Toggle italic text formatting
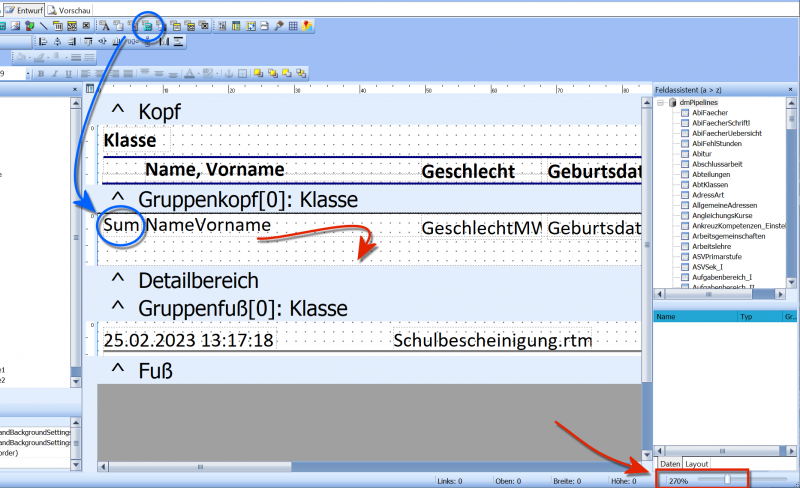This screenshot has height=488, width=800. 55,74
